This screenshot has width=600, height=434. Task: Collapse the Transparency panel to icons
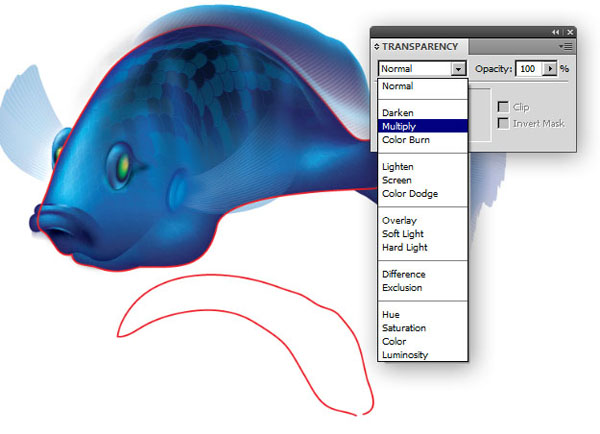(x=555, y=33)
